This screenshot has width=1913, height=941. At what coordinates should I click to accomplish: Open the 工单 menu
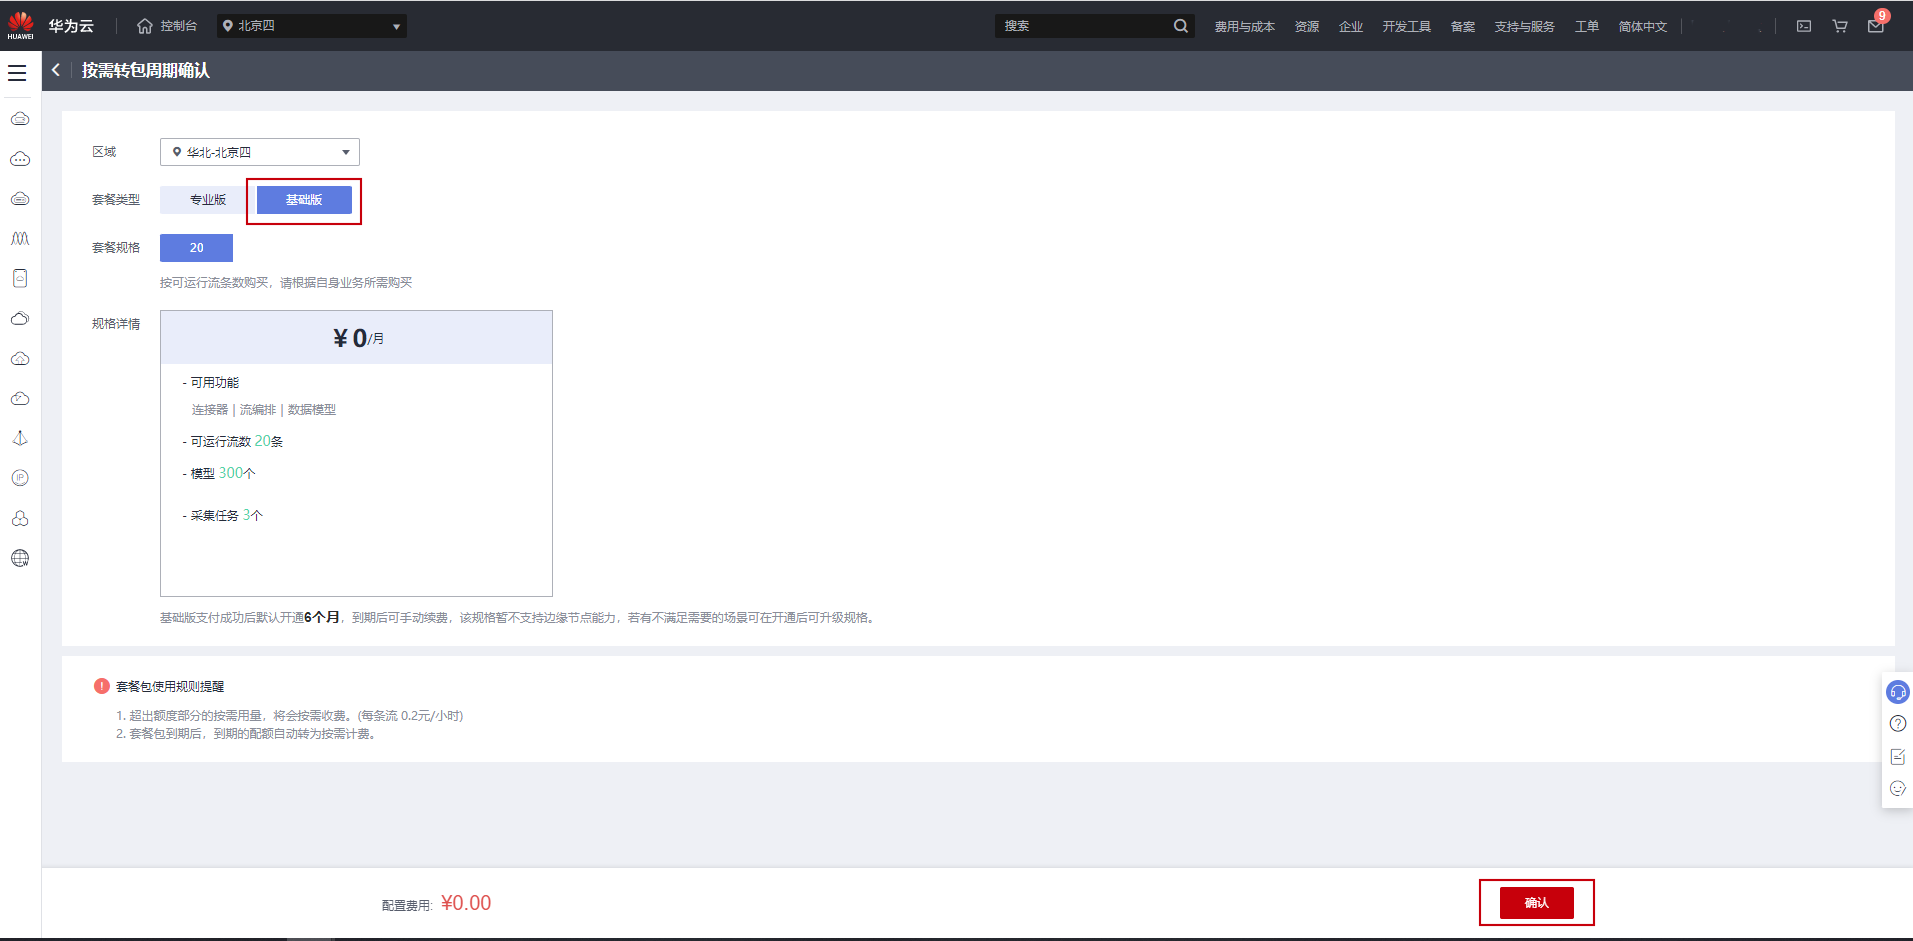[1587, 27]
